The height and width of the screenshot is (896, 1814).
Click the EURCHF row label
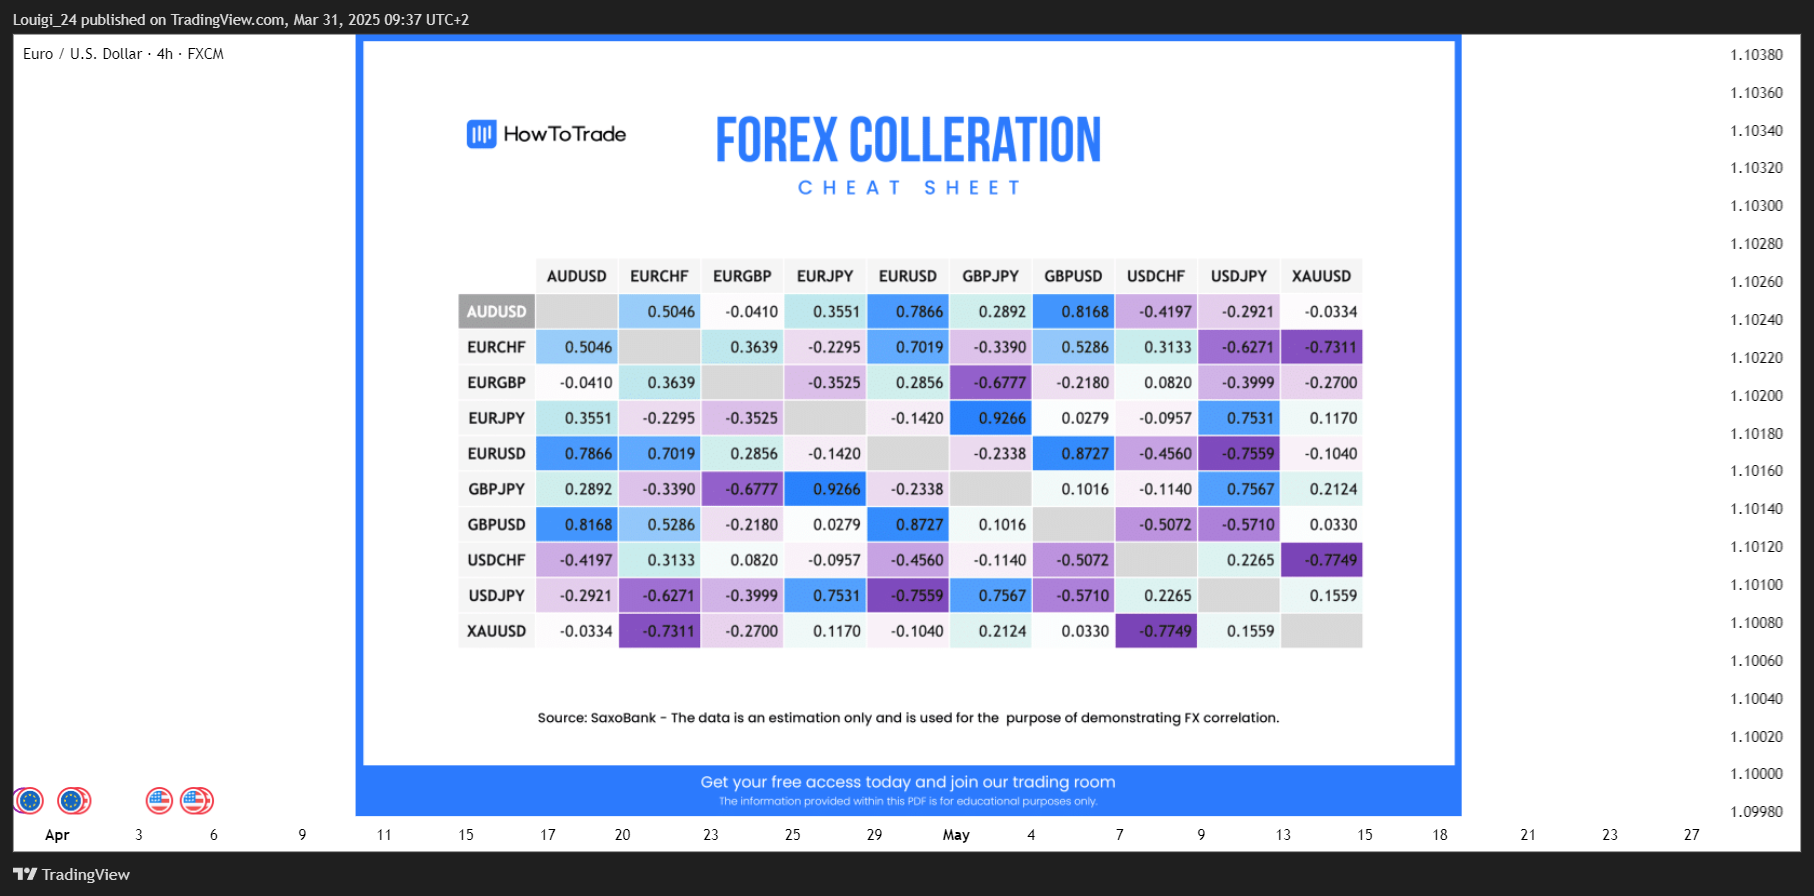click(x=496, y=347)
